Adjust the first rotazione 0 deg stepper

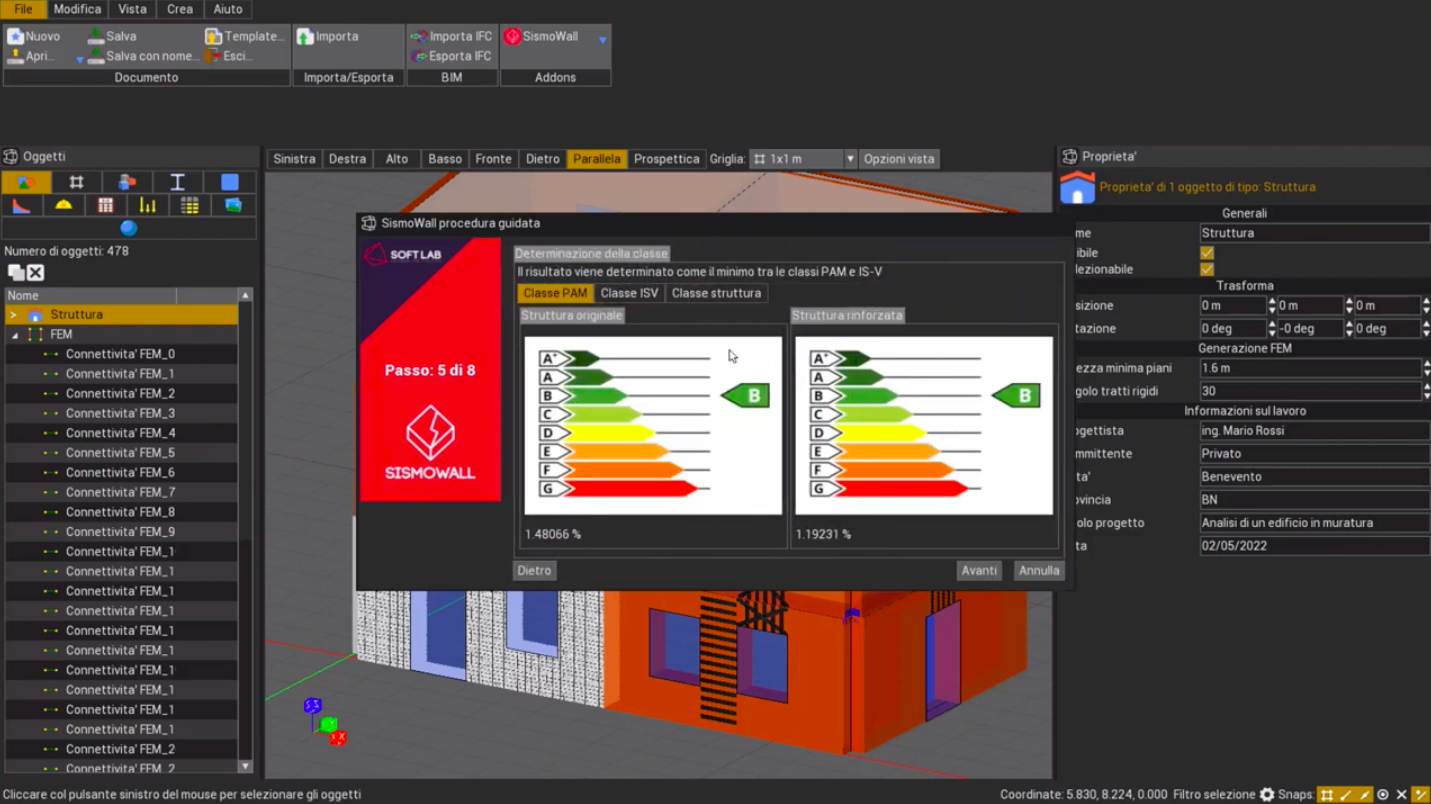[x=1272, y=328]
